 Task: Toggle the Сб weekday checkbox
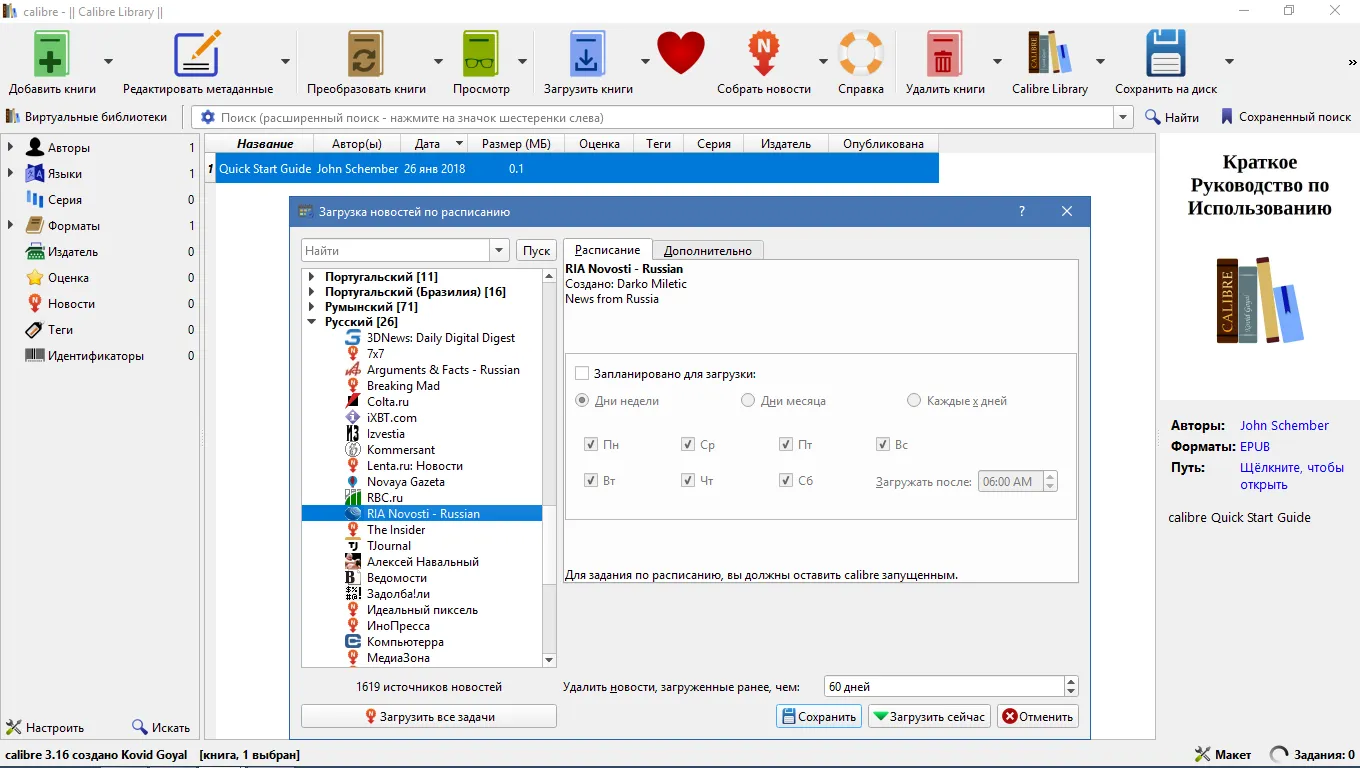786,481
